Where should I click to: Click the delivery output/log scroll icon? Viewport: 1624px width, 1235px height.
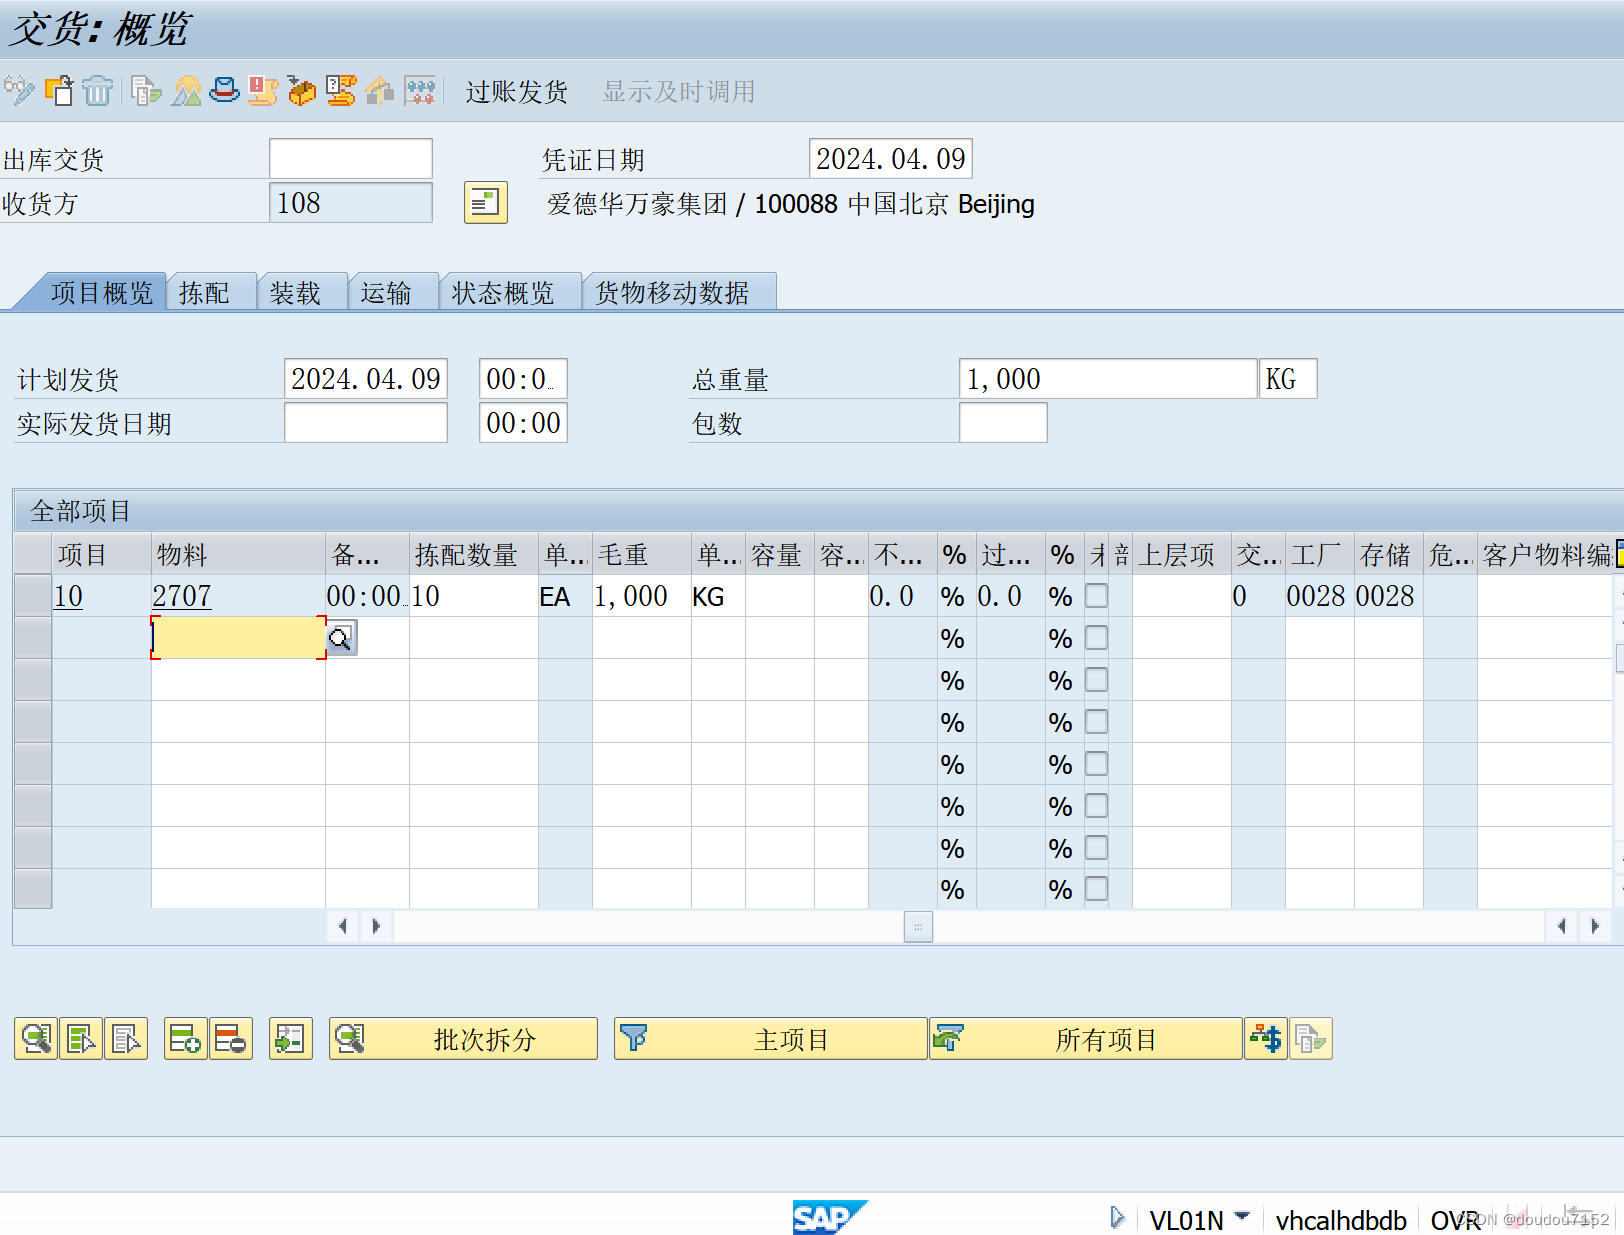tap(262, 91)
